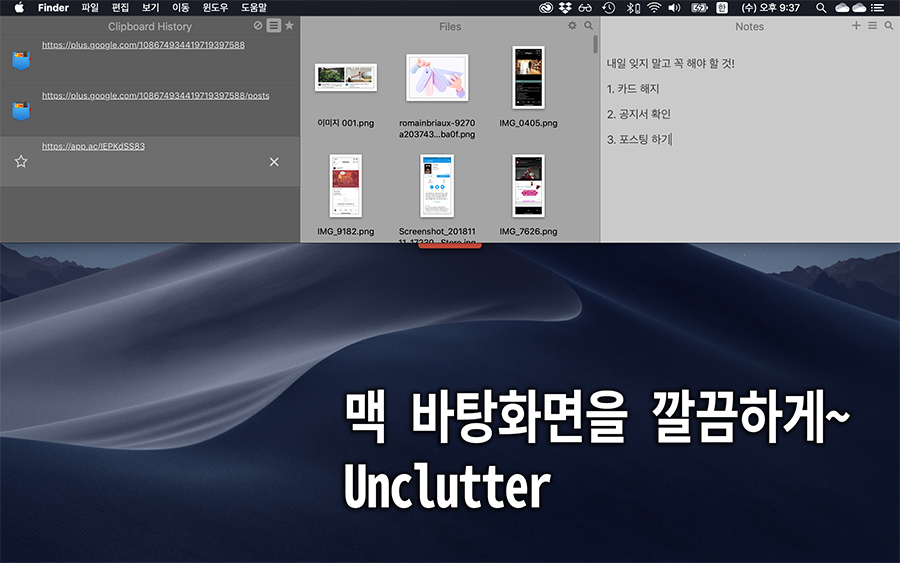Image resolution: width=900 pixels, height=563 pixels.
Task: Open the Apple menu
Action: point(19,7)
